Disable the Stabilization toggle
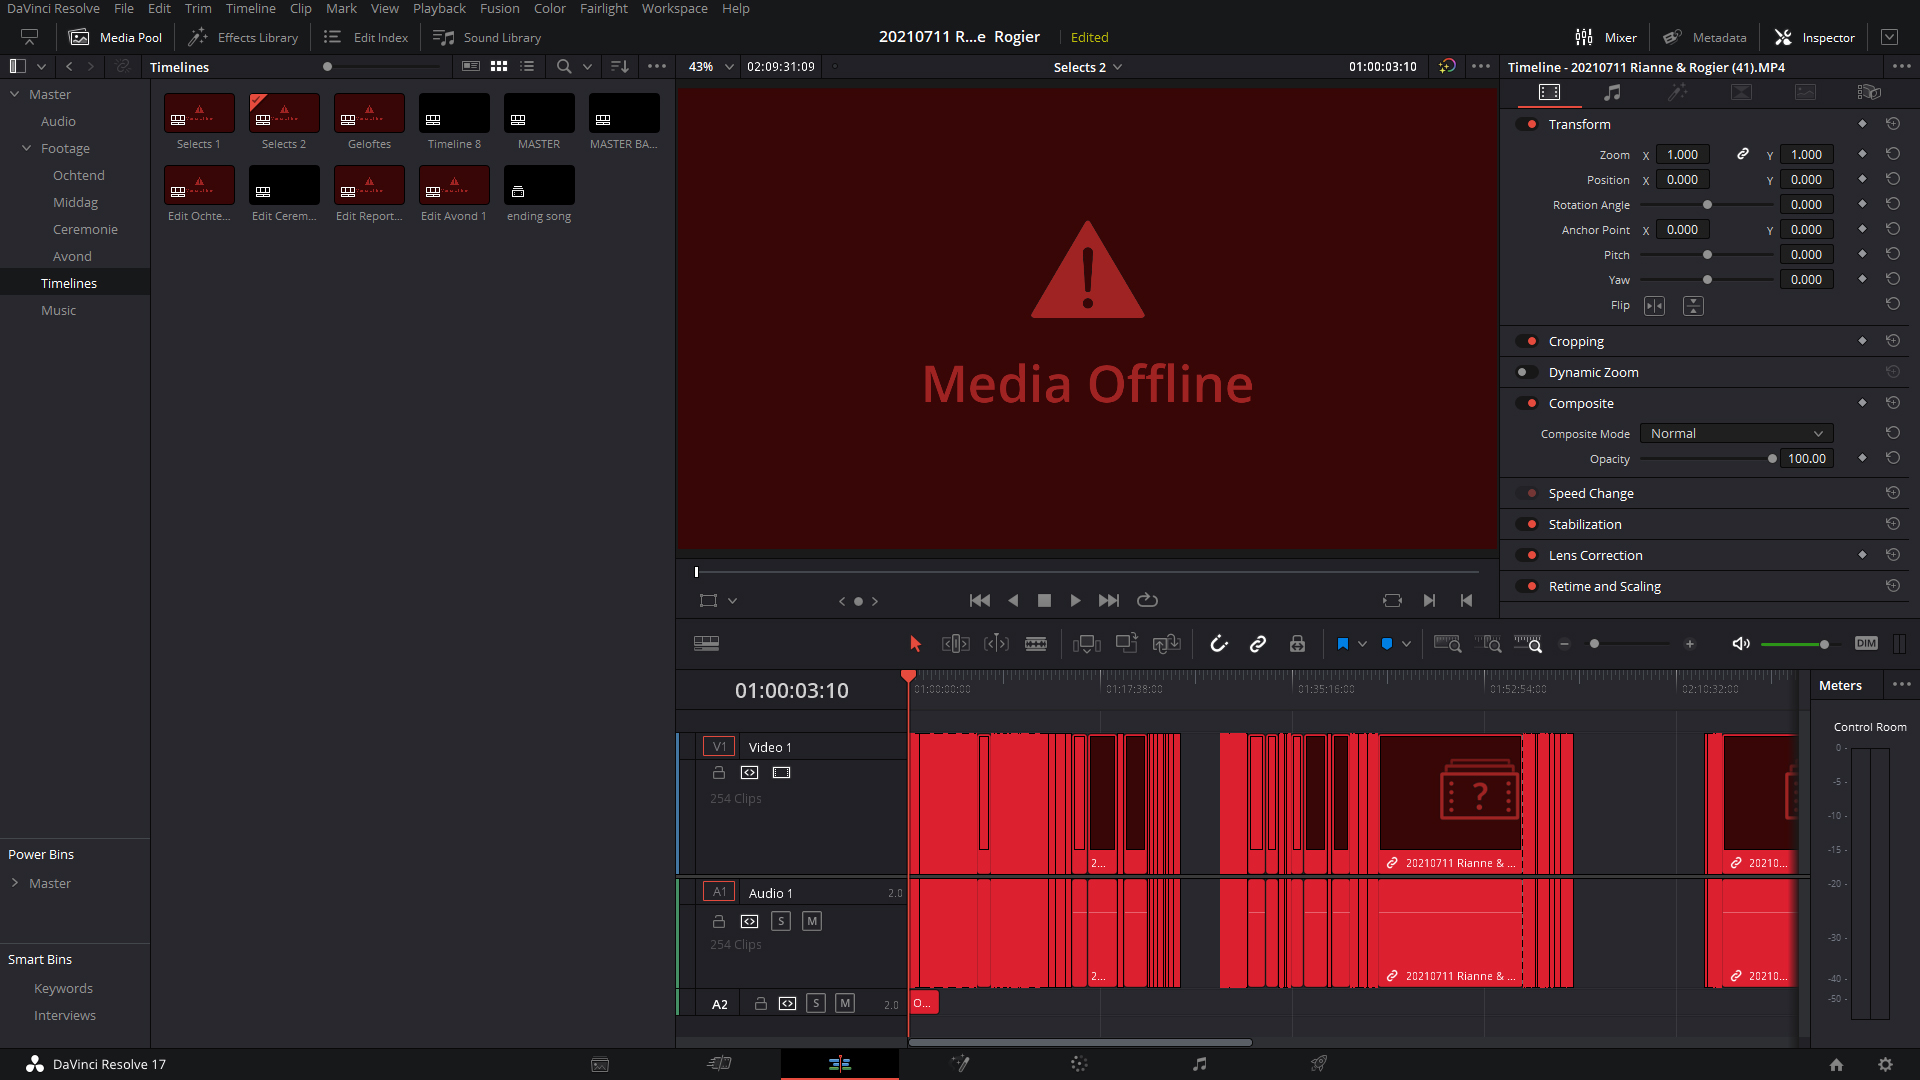The image size is (1920, 1080). pyautogui.click(x=1527, y=524)
